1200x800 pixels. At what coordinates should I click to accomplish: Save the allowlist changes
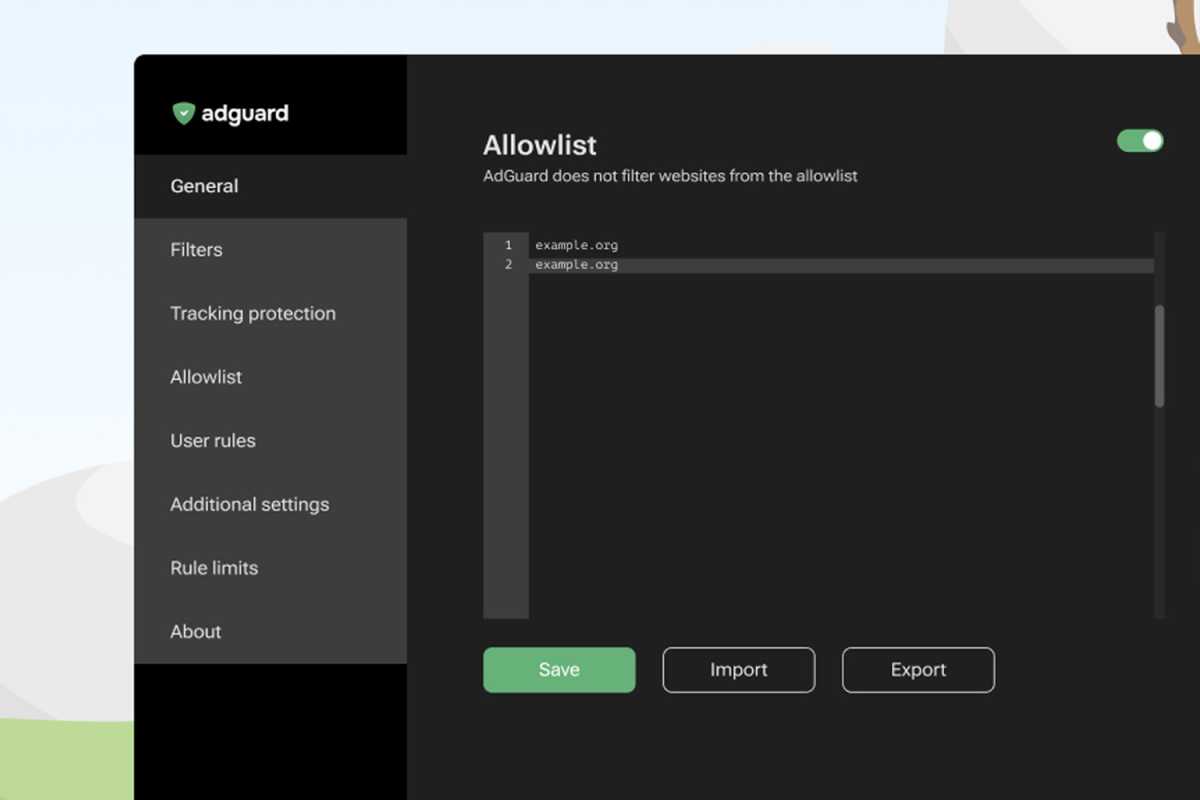559,670
